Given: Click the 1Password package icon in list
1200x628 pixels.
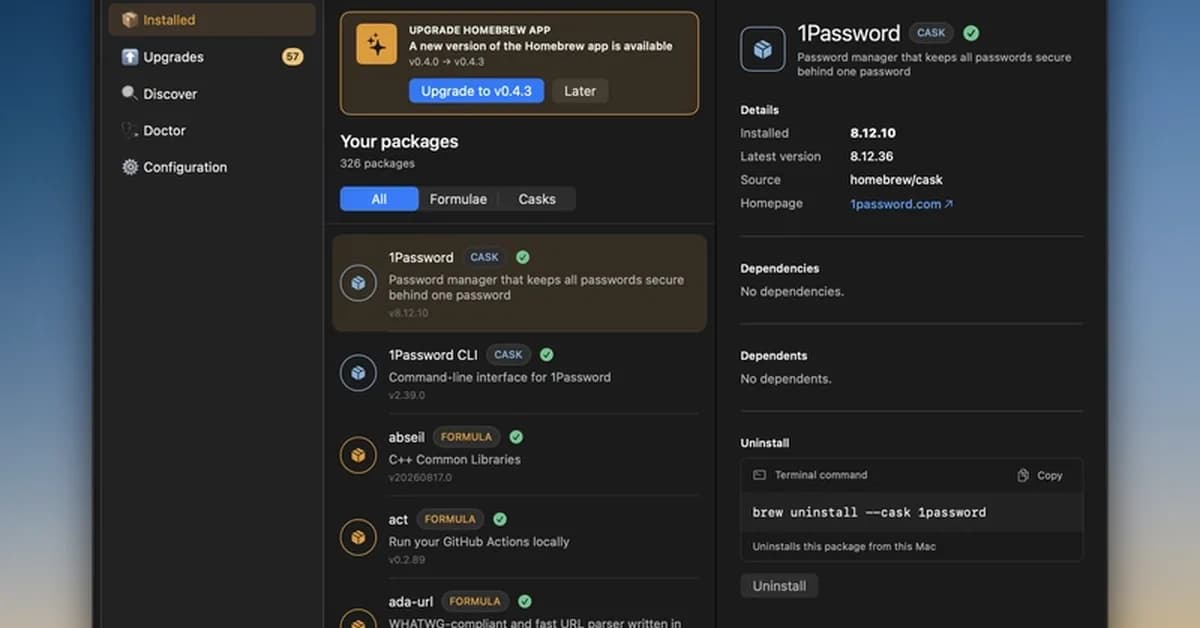Looking at the screenshot, I should coord(358,283).
